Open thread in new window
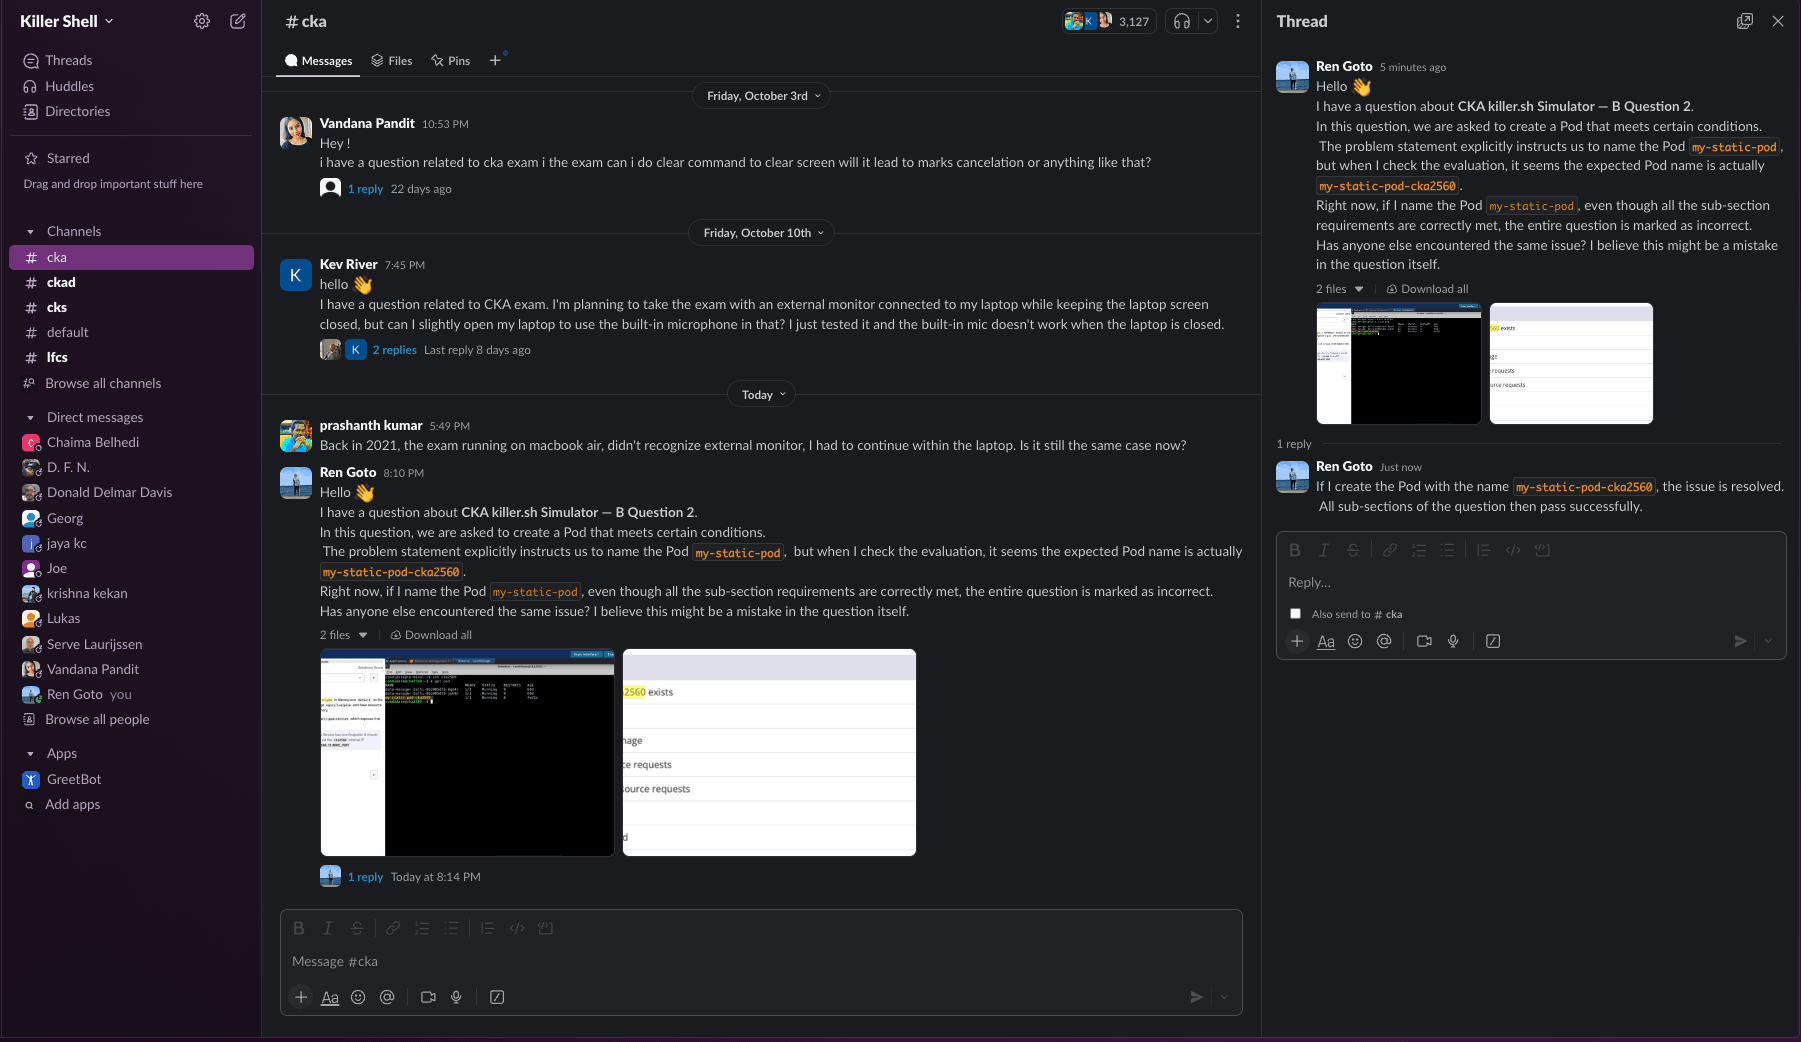The height and width of the screenshot is (1042, 1801). pos(1745,21)
